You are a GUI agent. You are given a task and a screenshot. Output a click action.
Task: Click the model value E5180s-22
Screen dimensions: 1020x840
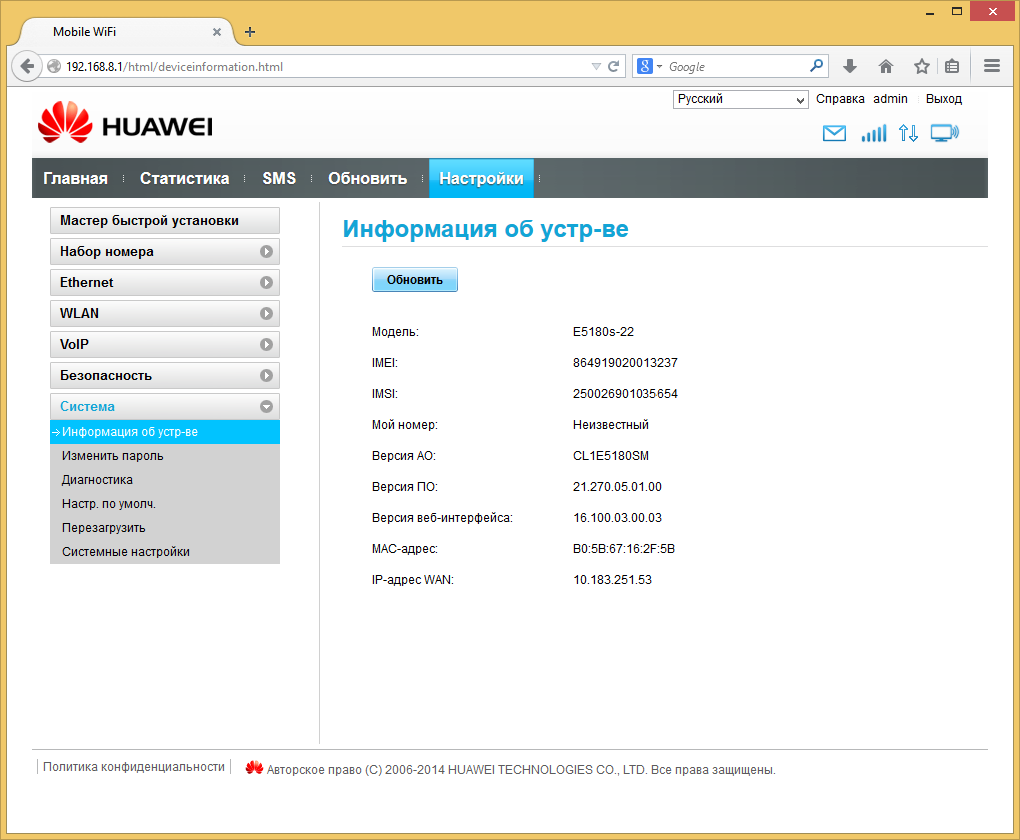pos(603,332)
